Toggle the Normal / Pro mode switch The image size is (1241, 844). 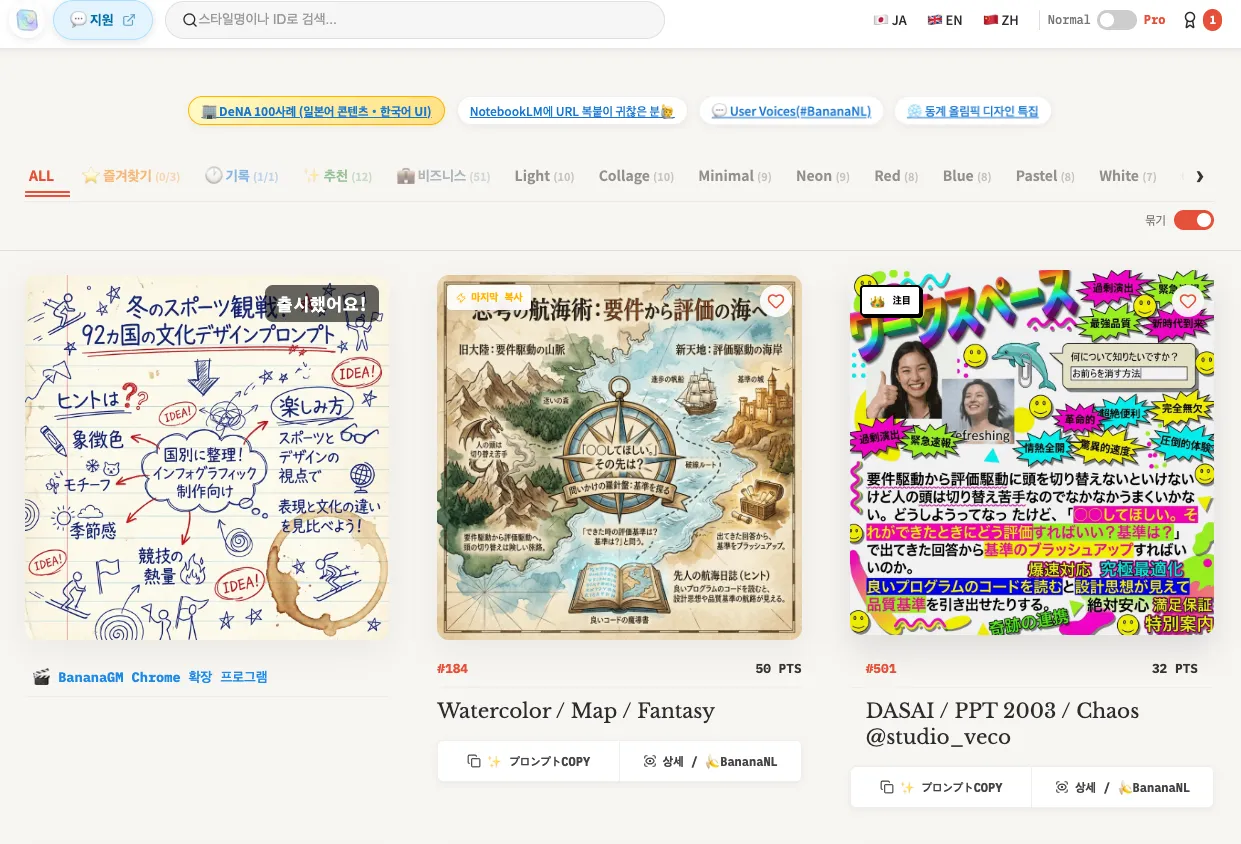coord(1116,20)
